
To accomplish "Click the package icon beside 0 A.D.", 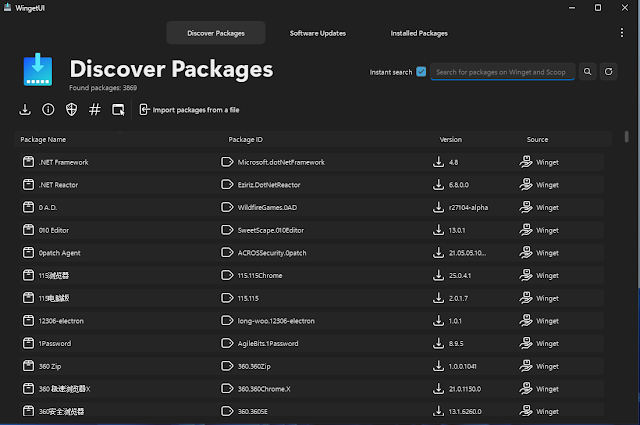I will (x=28, y=207).
